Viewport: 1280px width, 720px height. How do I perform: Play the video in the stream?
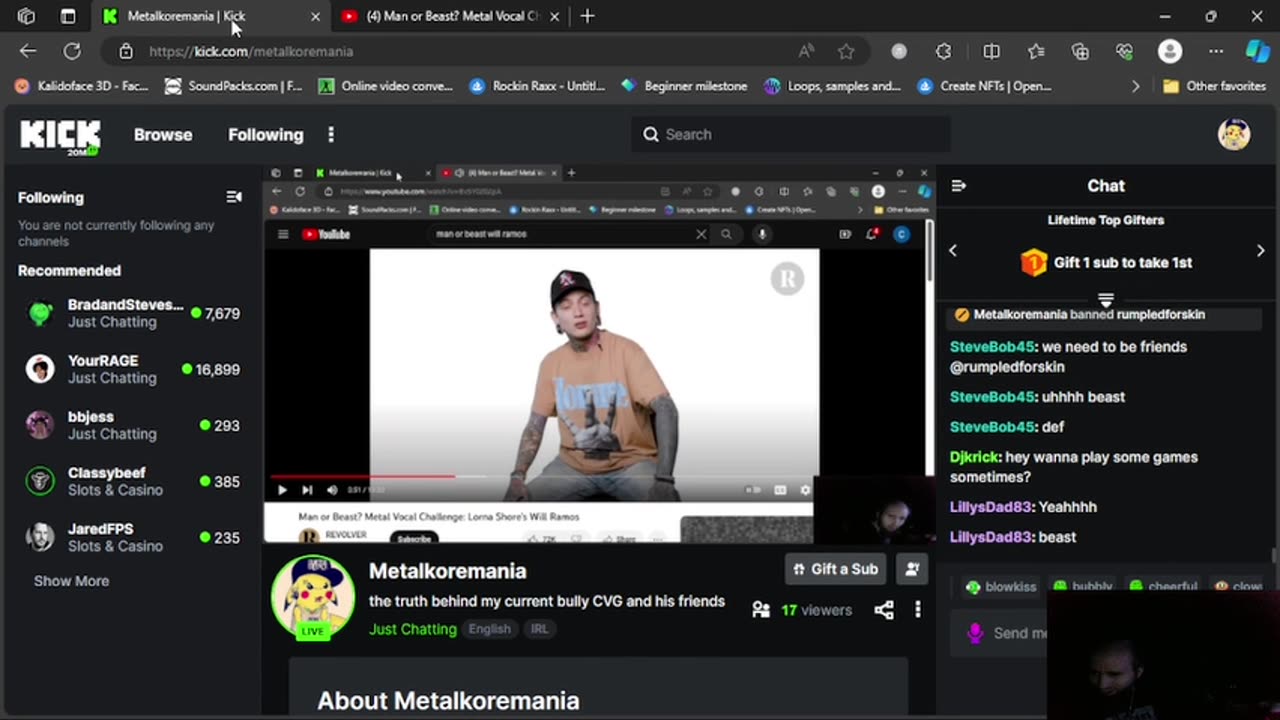point(282,490)
